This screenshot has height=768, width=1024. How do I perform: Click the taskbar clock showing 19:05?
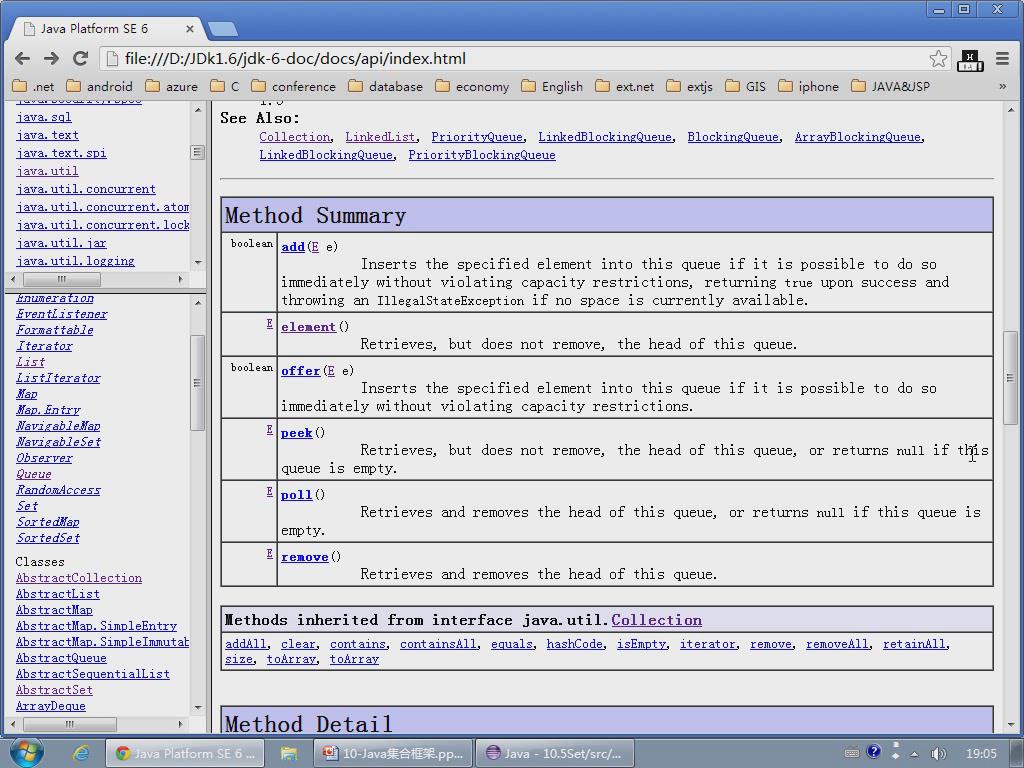(981, 754)
